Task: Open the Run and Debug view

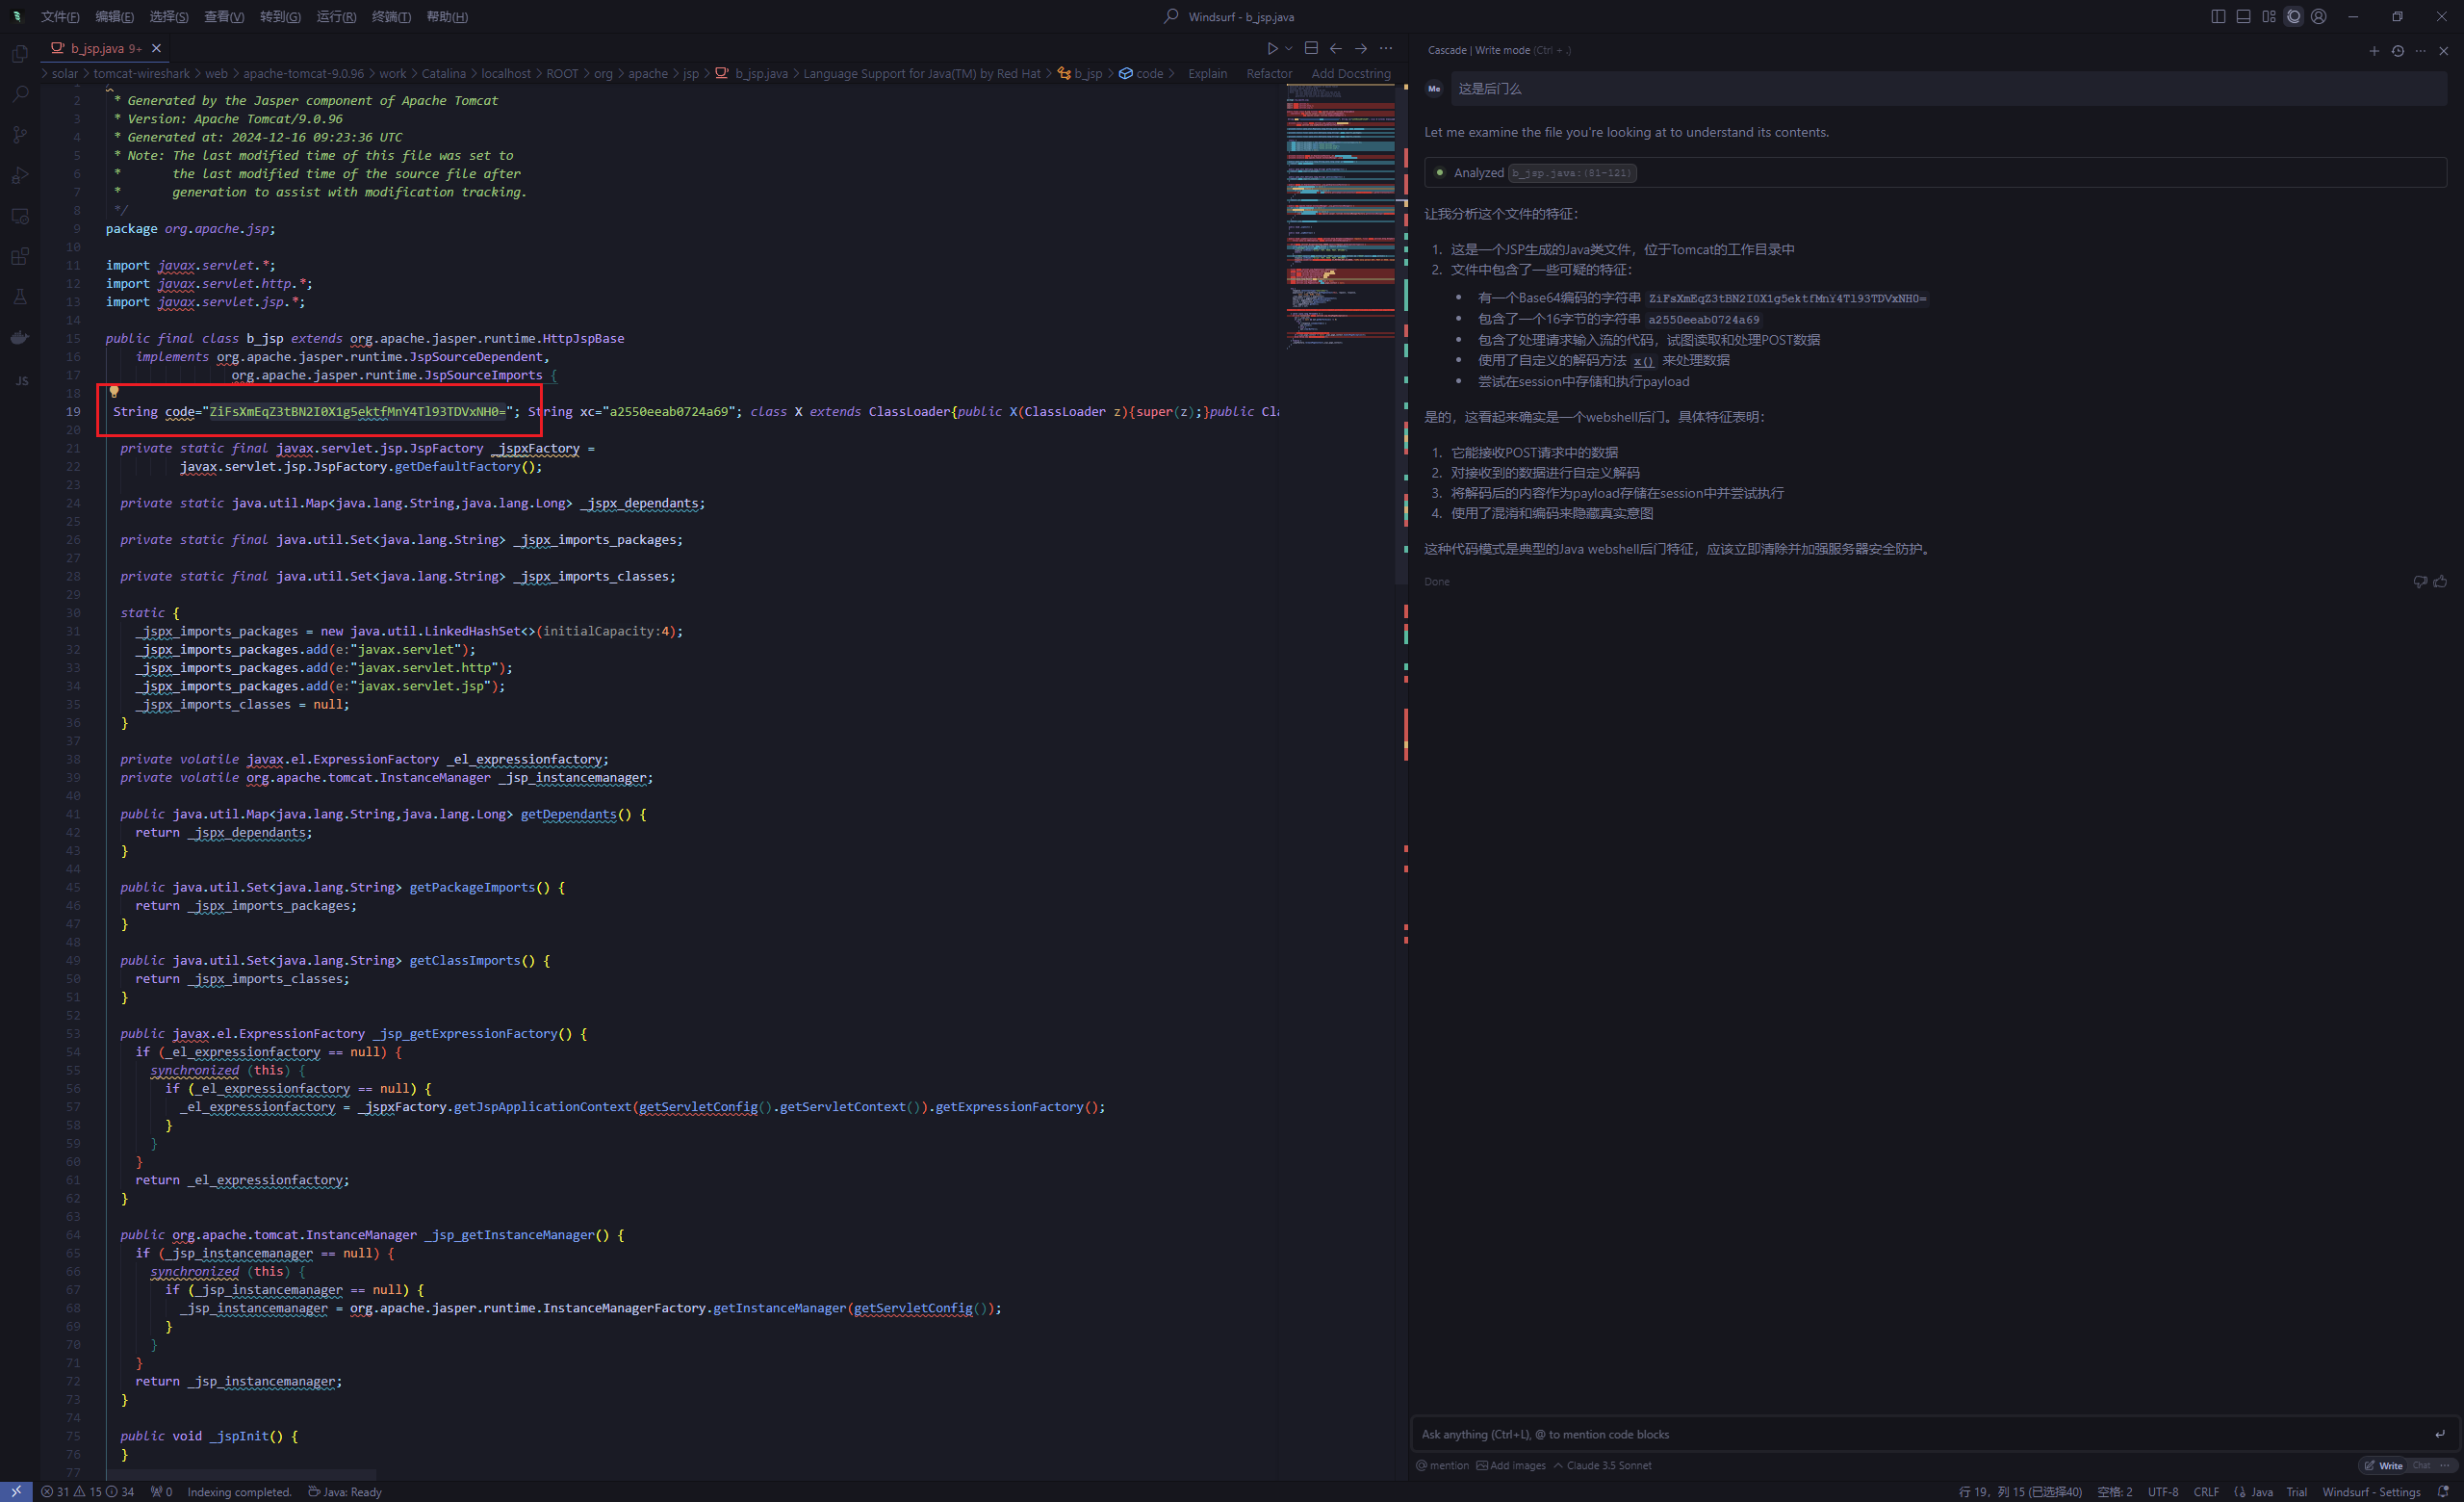Action: (x=20, y=175)
